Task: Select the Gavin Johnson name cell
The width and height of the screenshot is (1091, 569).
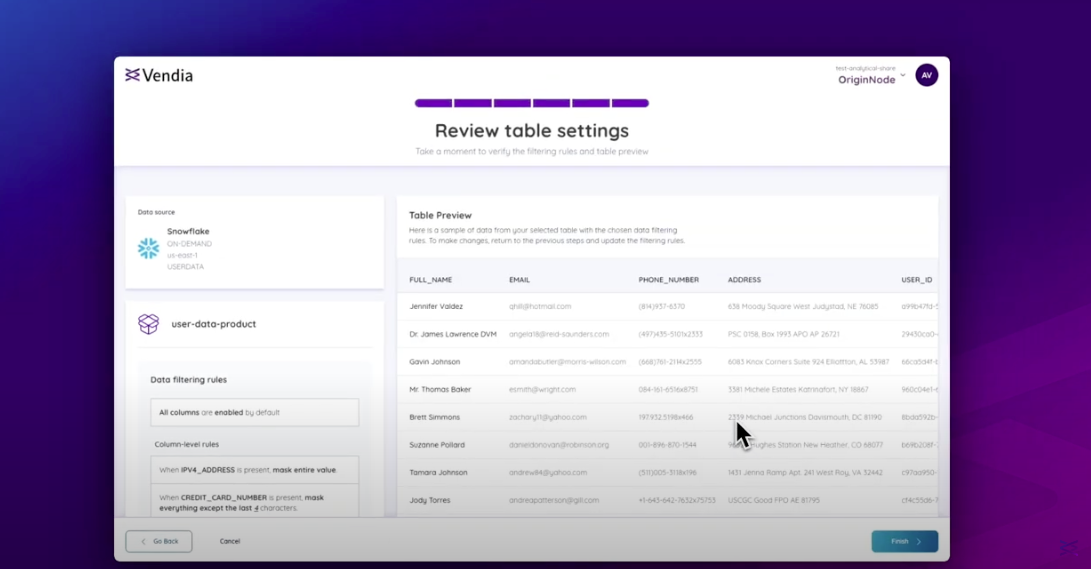Action: click(x=435, y=362)
